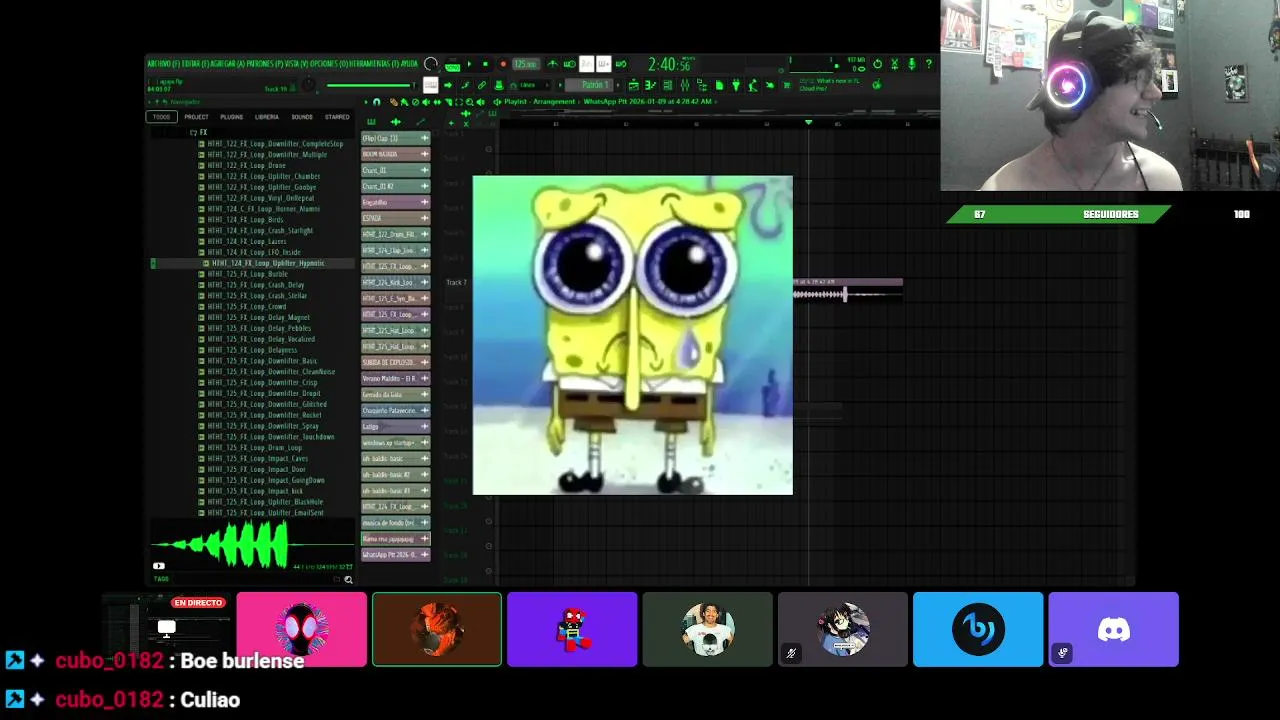1280x720 pixels.
Task: Click the time display 2:40:56
Action: [671, 64]
